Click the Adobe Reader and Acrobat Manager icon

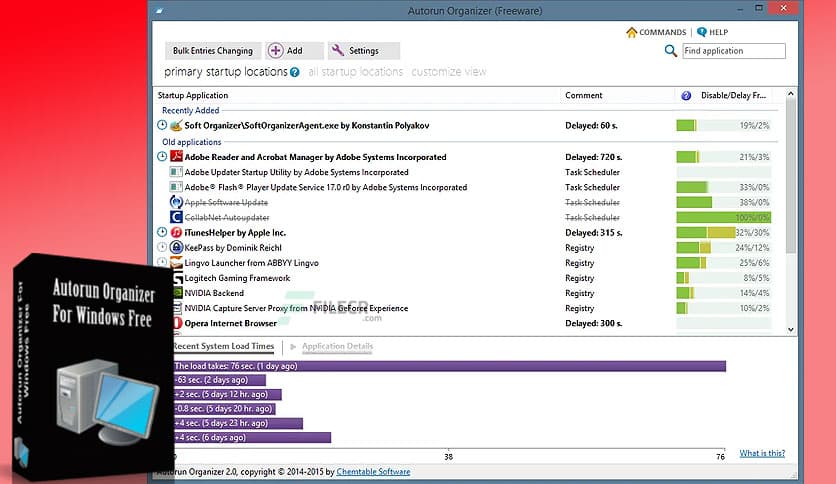click(x=176, y=157)
